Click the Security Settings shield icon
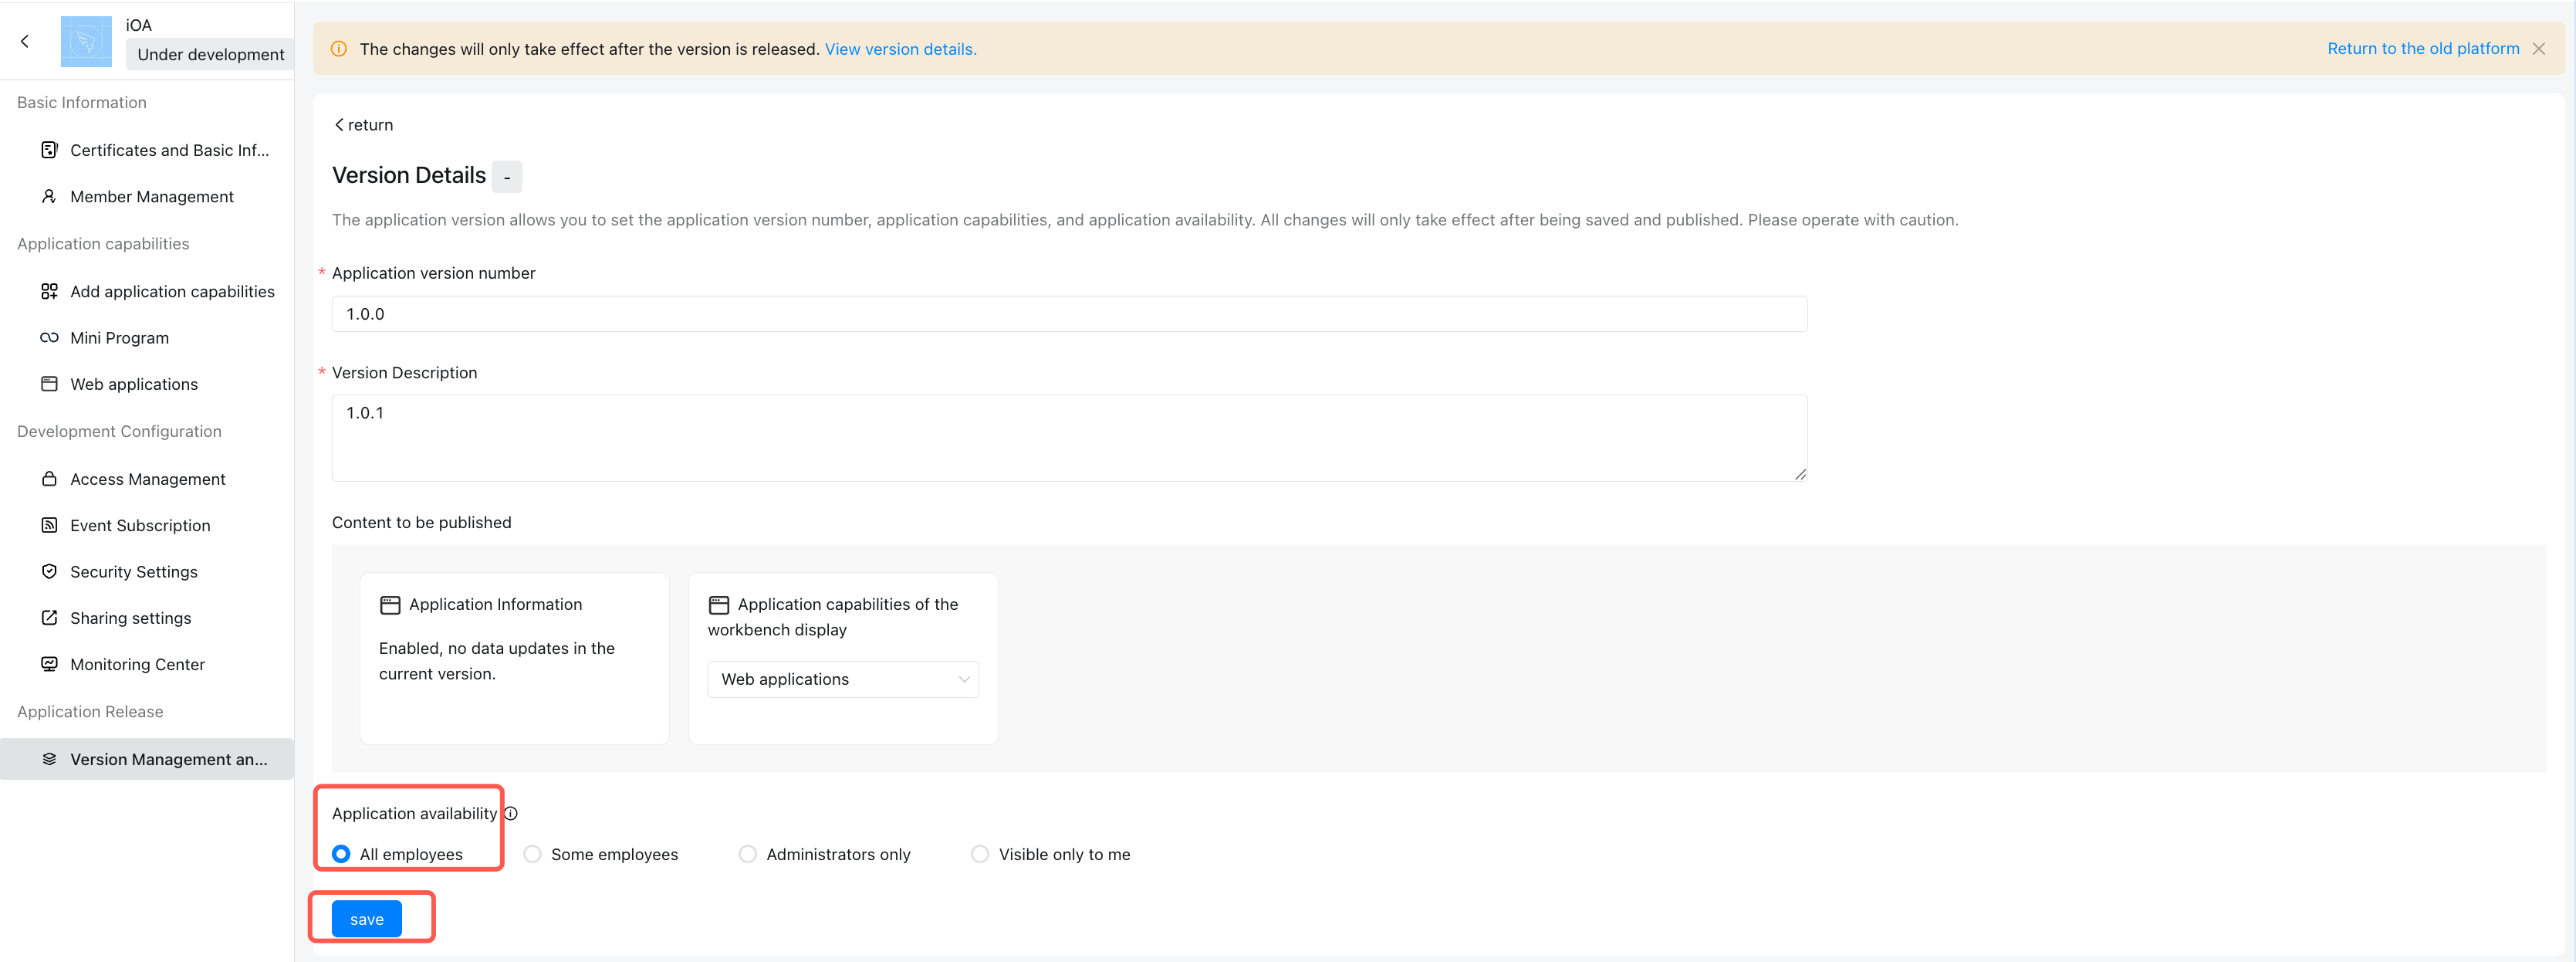 [x=49, y=571]
